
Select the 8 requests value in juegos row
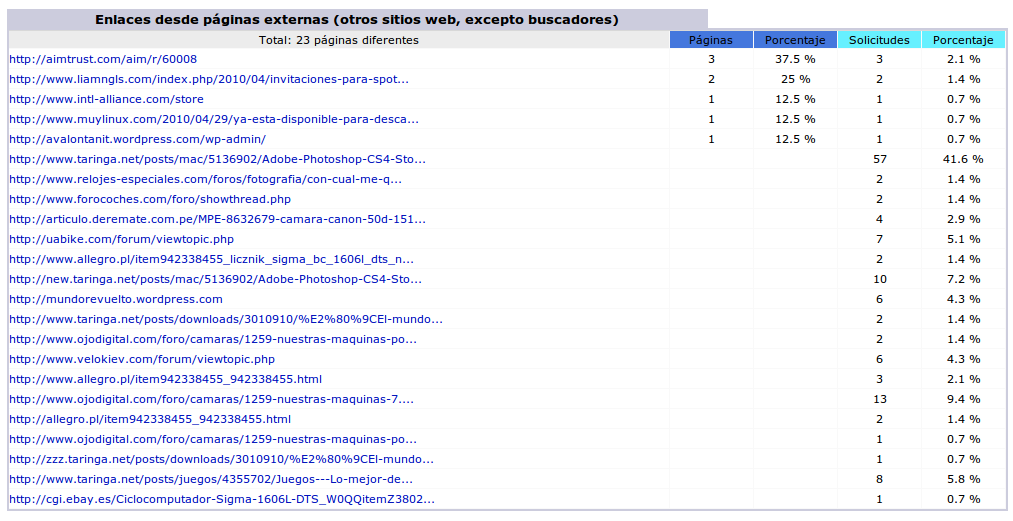[879, 480]
